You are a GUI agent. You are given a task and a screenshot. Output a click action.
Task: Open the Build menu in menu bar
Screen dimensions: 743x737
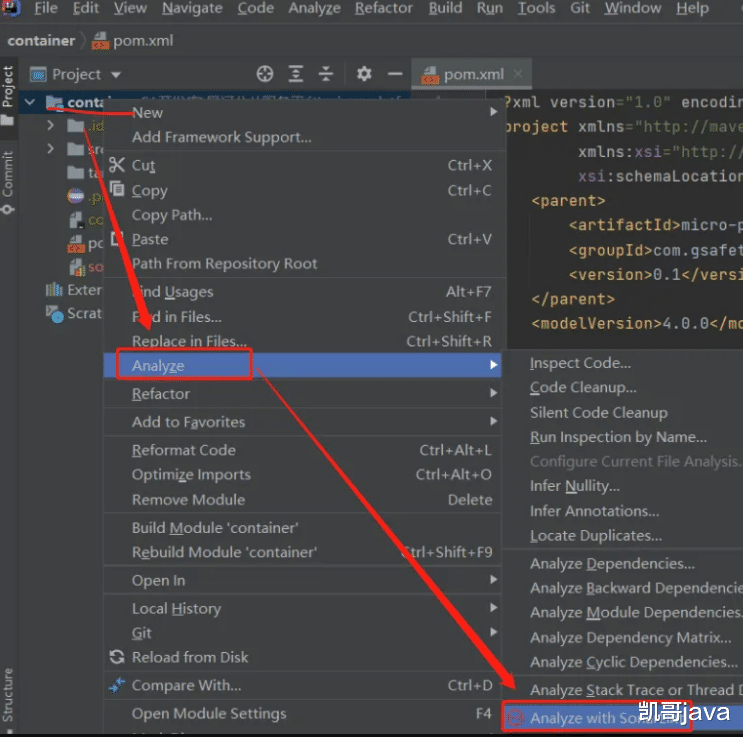[x=445, y=8]
